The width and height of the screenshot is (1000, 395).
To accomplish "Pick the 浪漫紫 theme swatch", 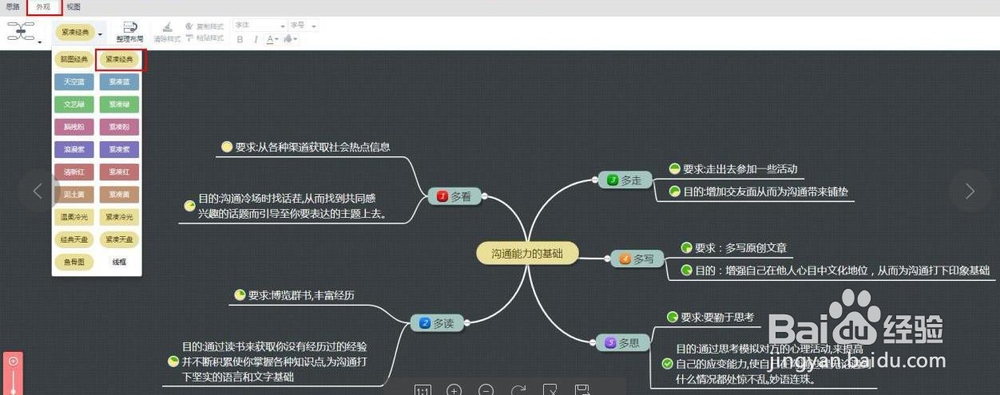I will pos(74,149).
